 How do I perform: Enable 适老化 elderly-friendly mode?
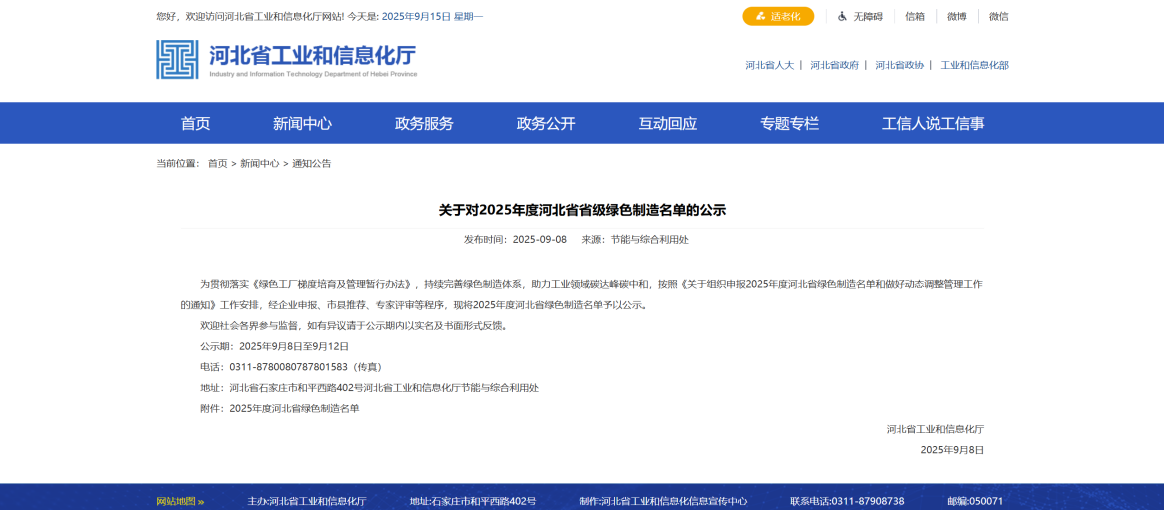coord(778,16)
